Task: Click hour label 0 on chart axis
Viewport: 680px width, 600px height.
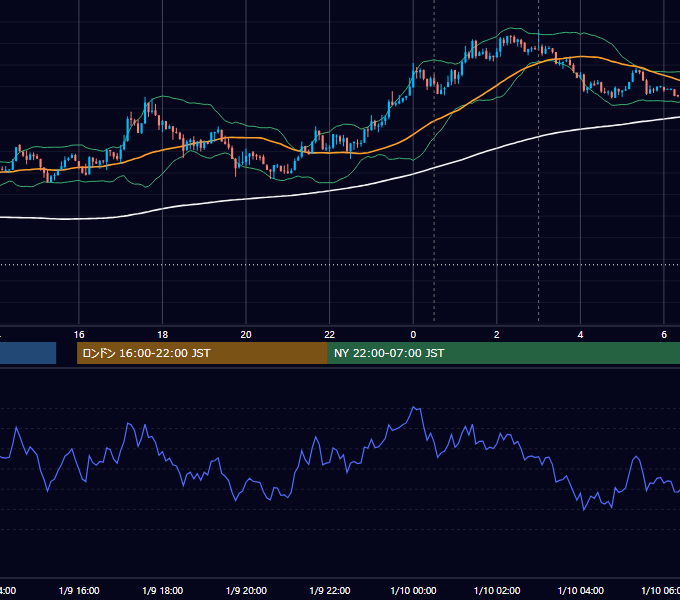Action: click(413, 335)
